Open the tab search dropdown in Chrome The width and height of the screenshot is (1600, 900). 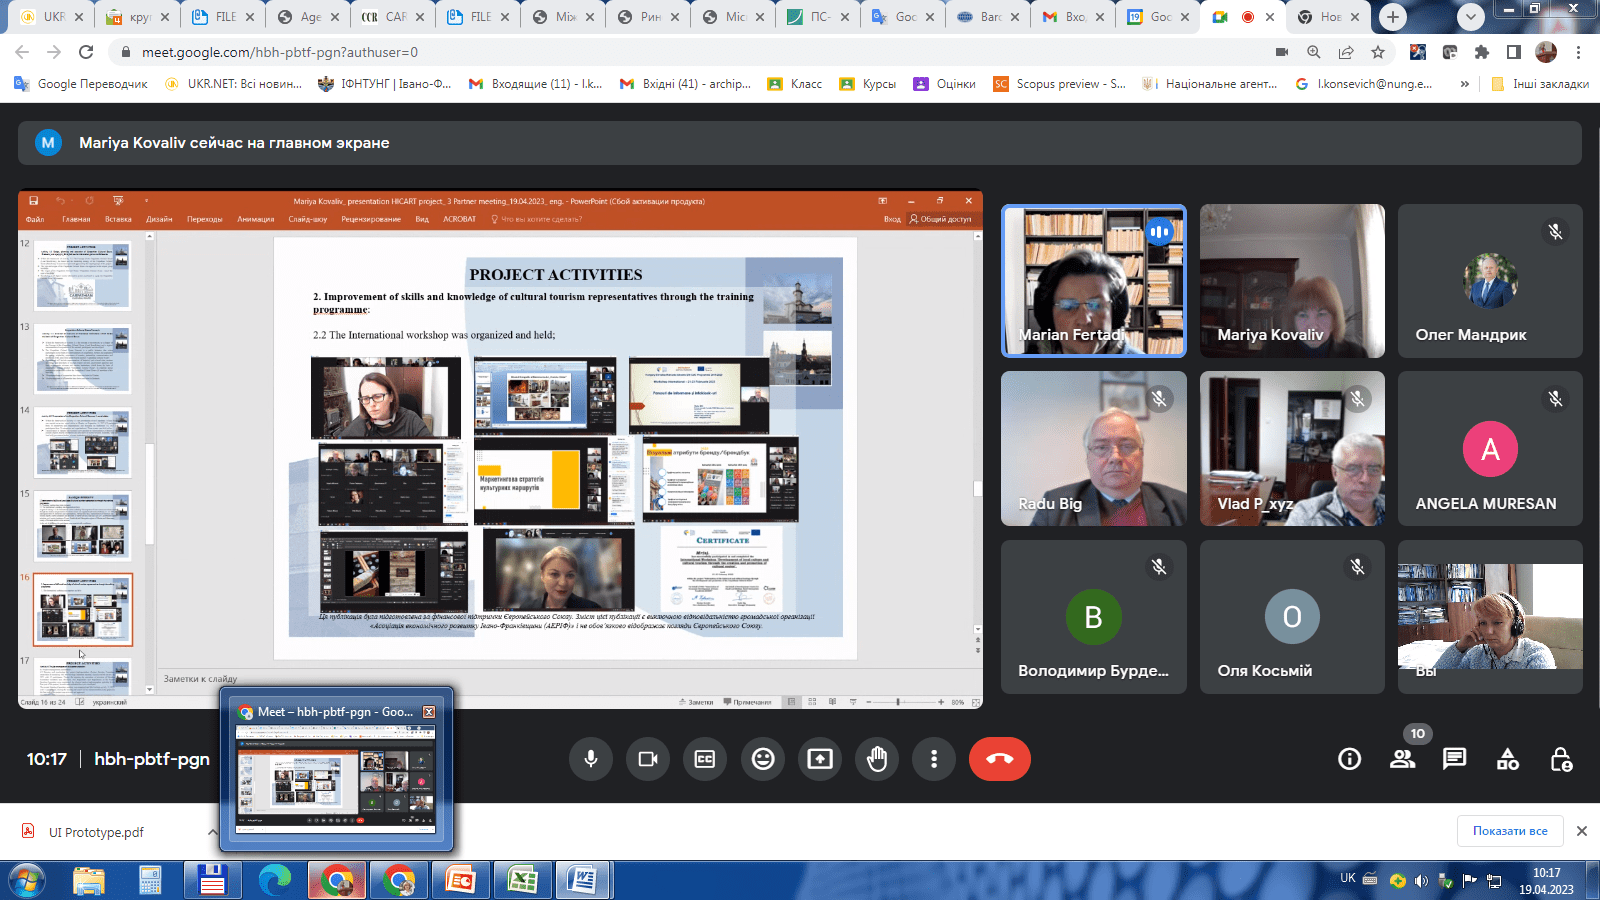(1470, 17)
